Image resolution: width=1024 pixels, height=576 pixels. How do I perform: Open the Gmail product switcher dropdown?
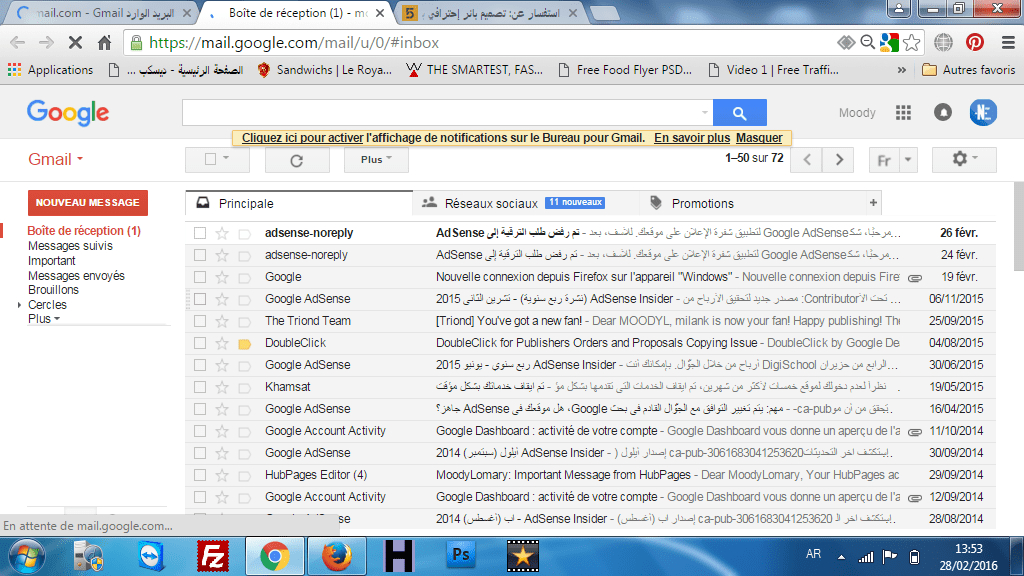click(x=56, y=160)
